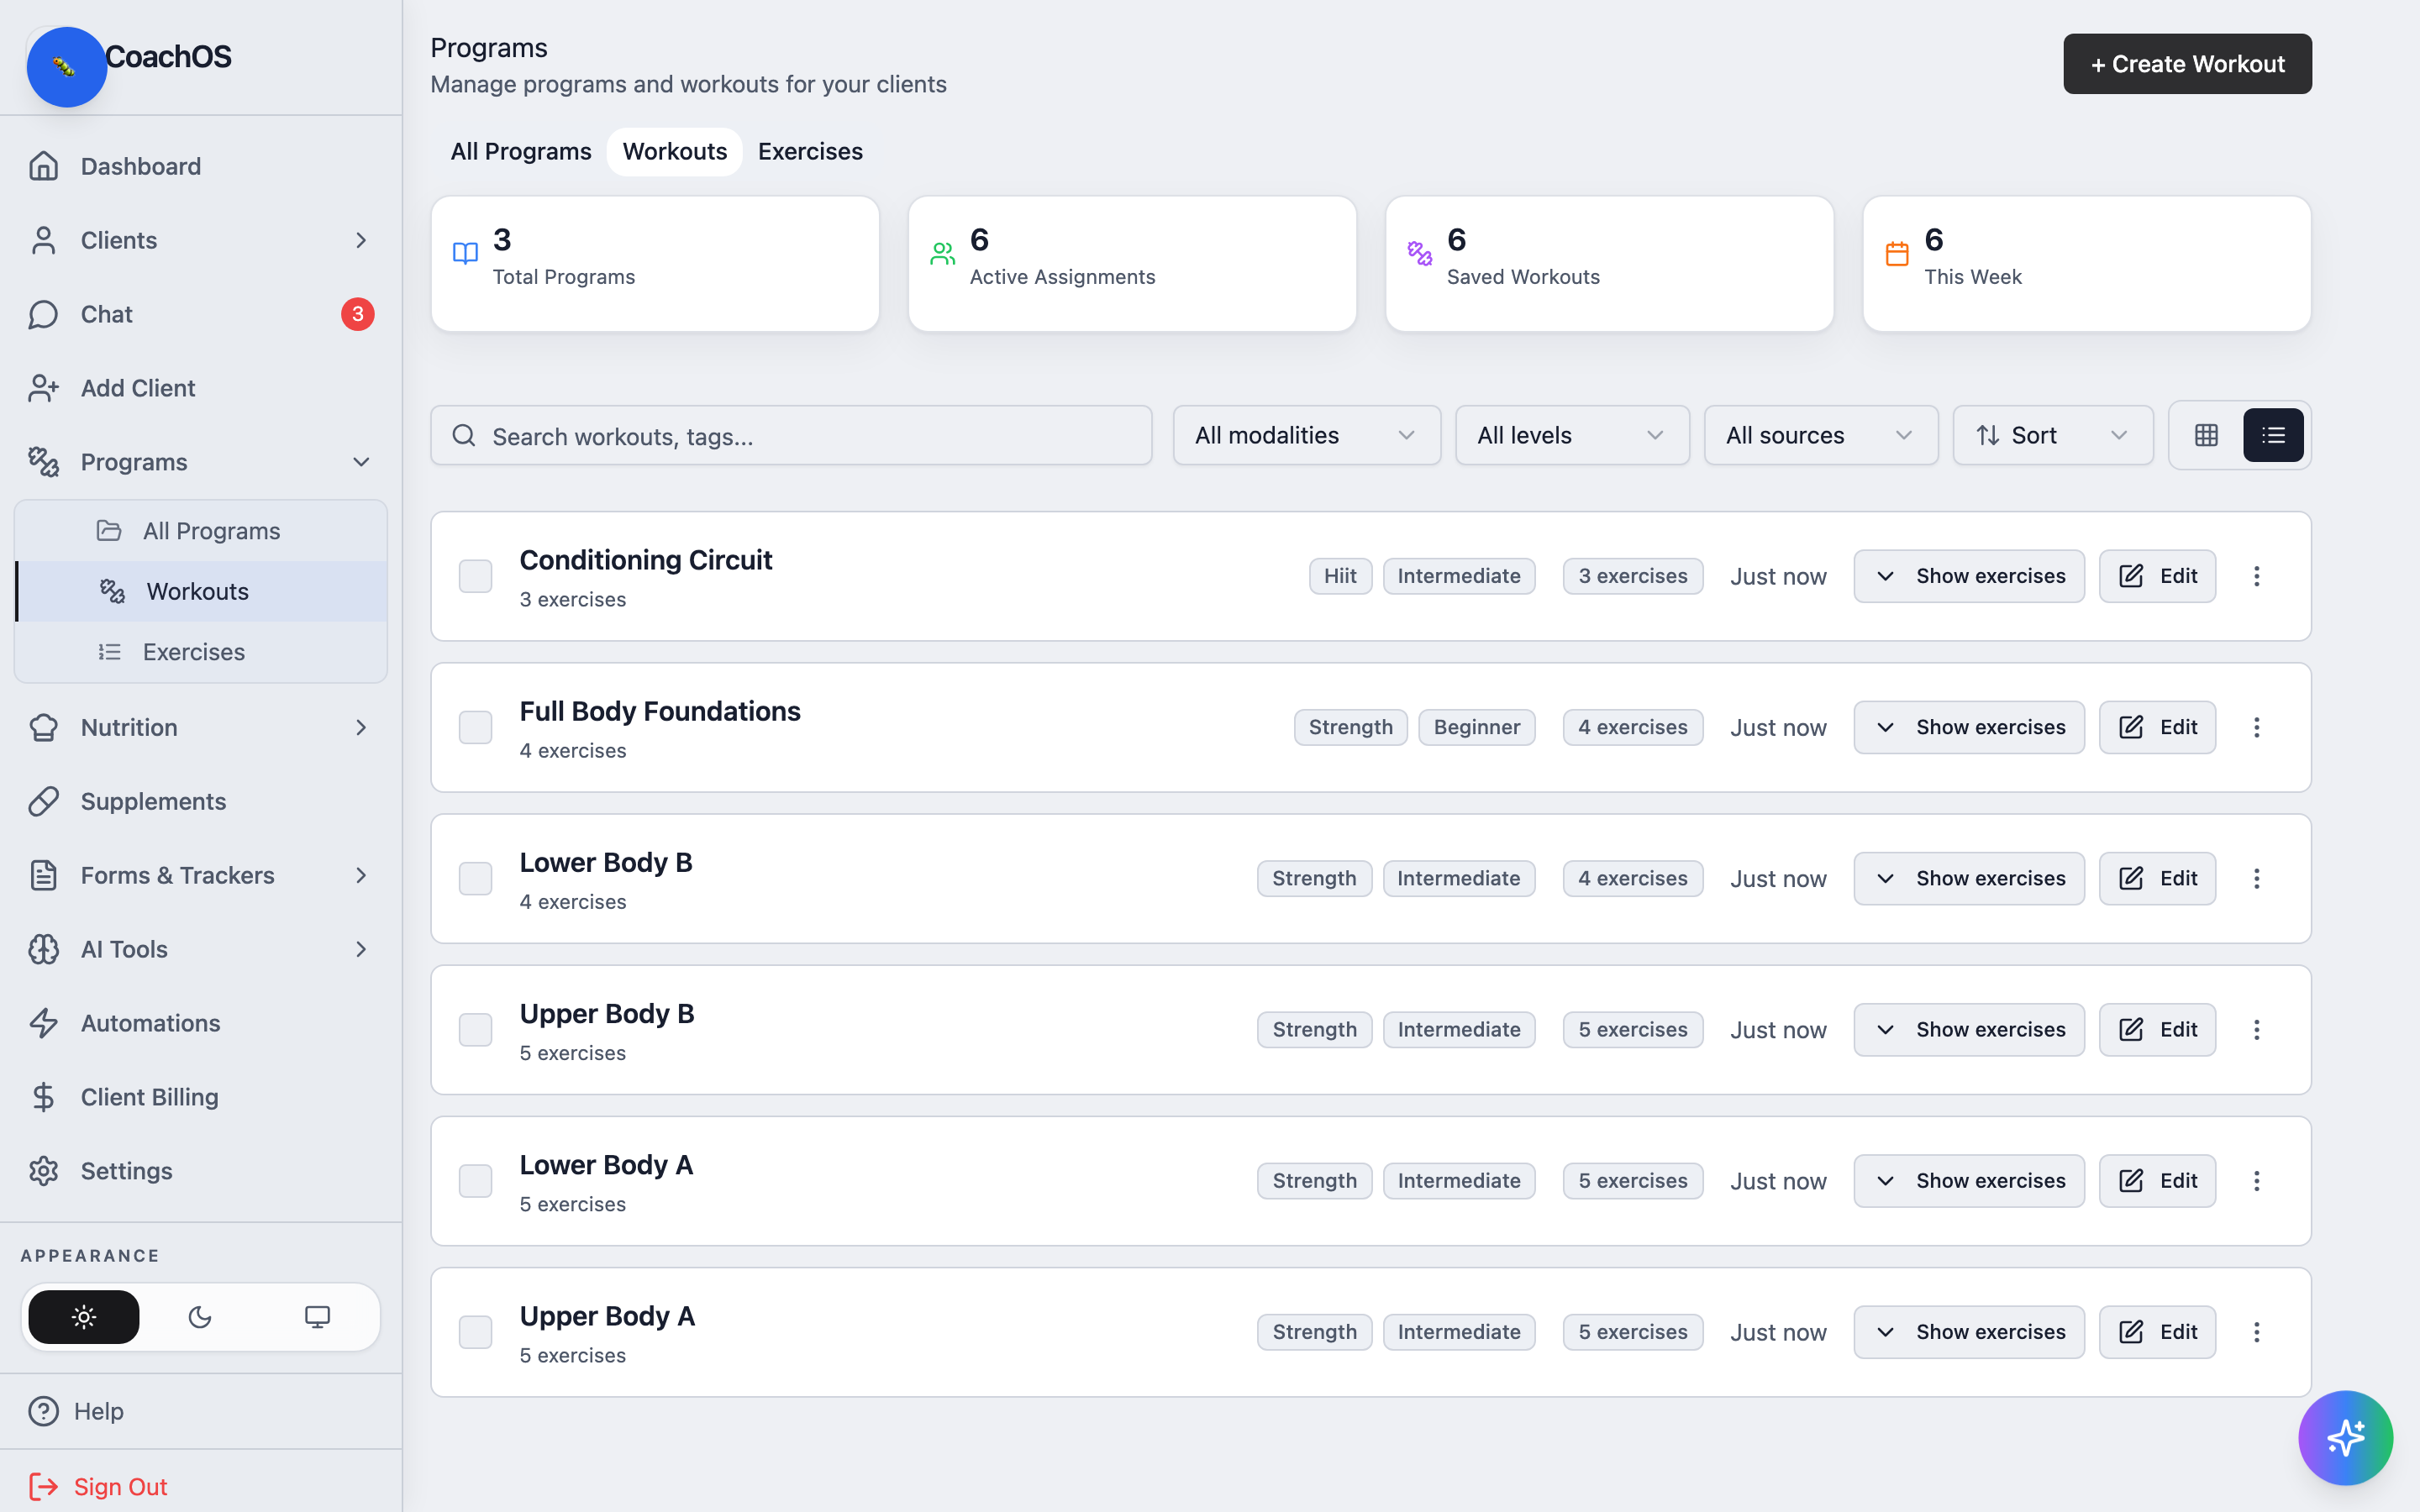
Task: Open All Programs in the sidebar submenu
Action: tap(201, 531)
